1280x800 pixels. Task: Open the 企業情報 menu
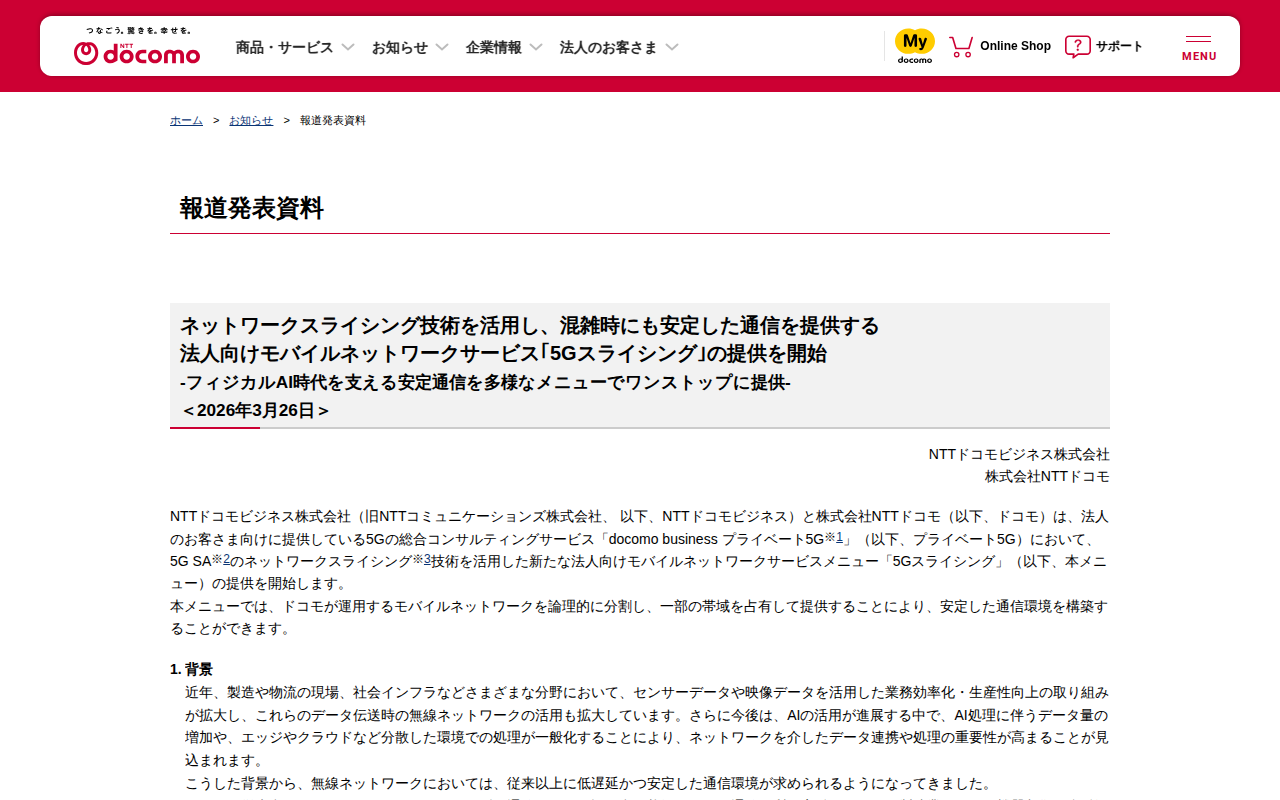pyautogui.click(x=494, y=47)
